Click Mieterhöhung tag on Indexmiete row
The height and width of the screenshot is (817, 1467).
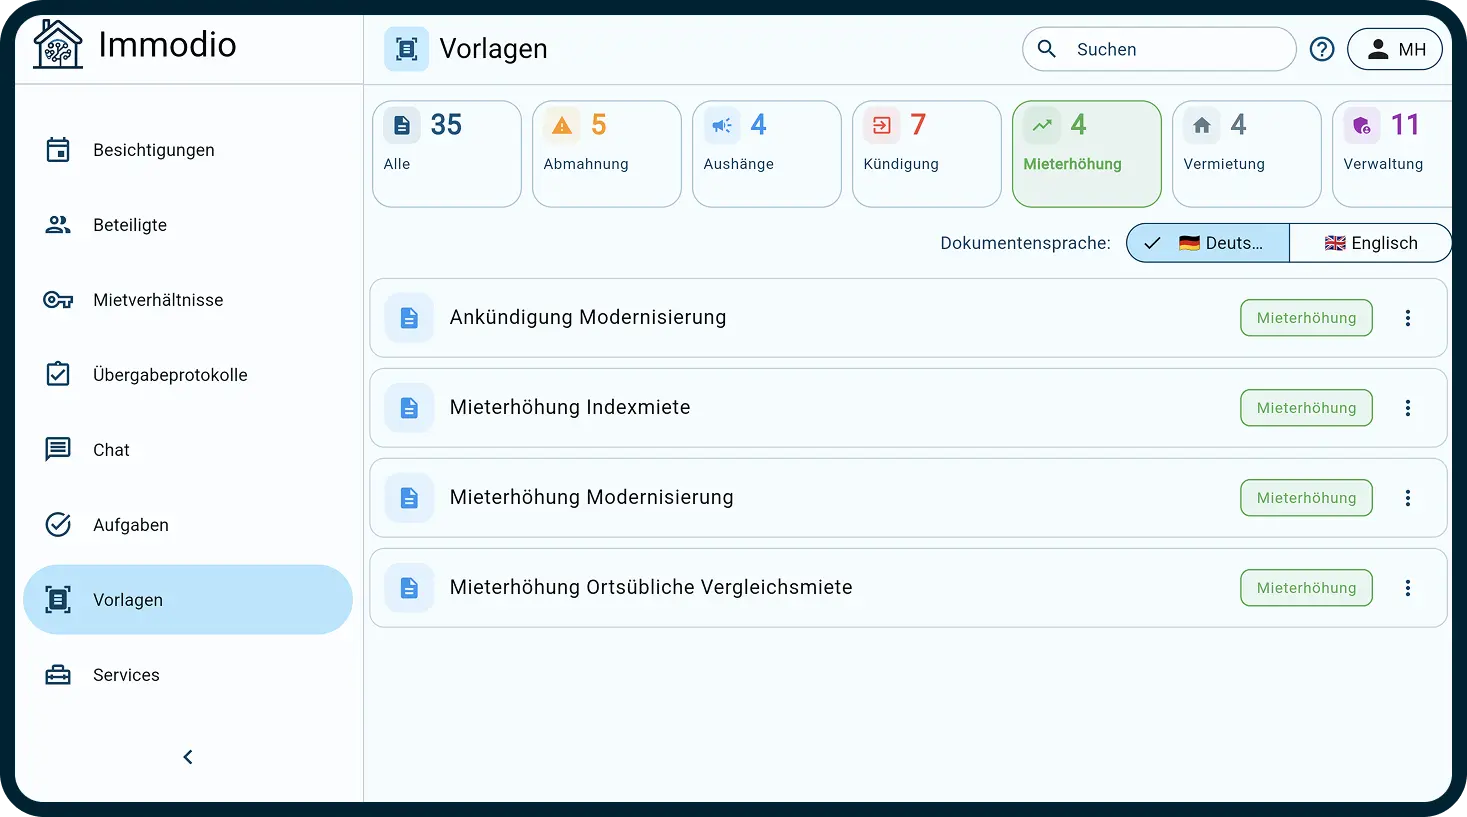(x=1307, y=408)
